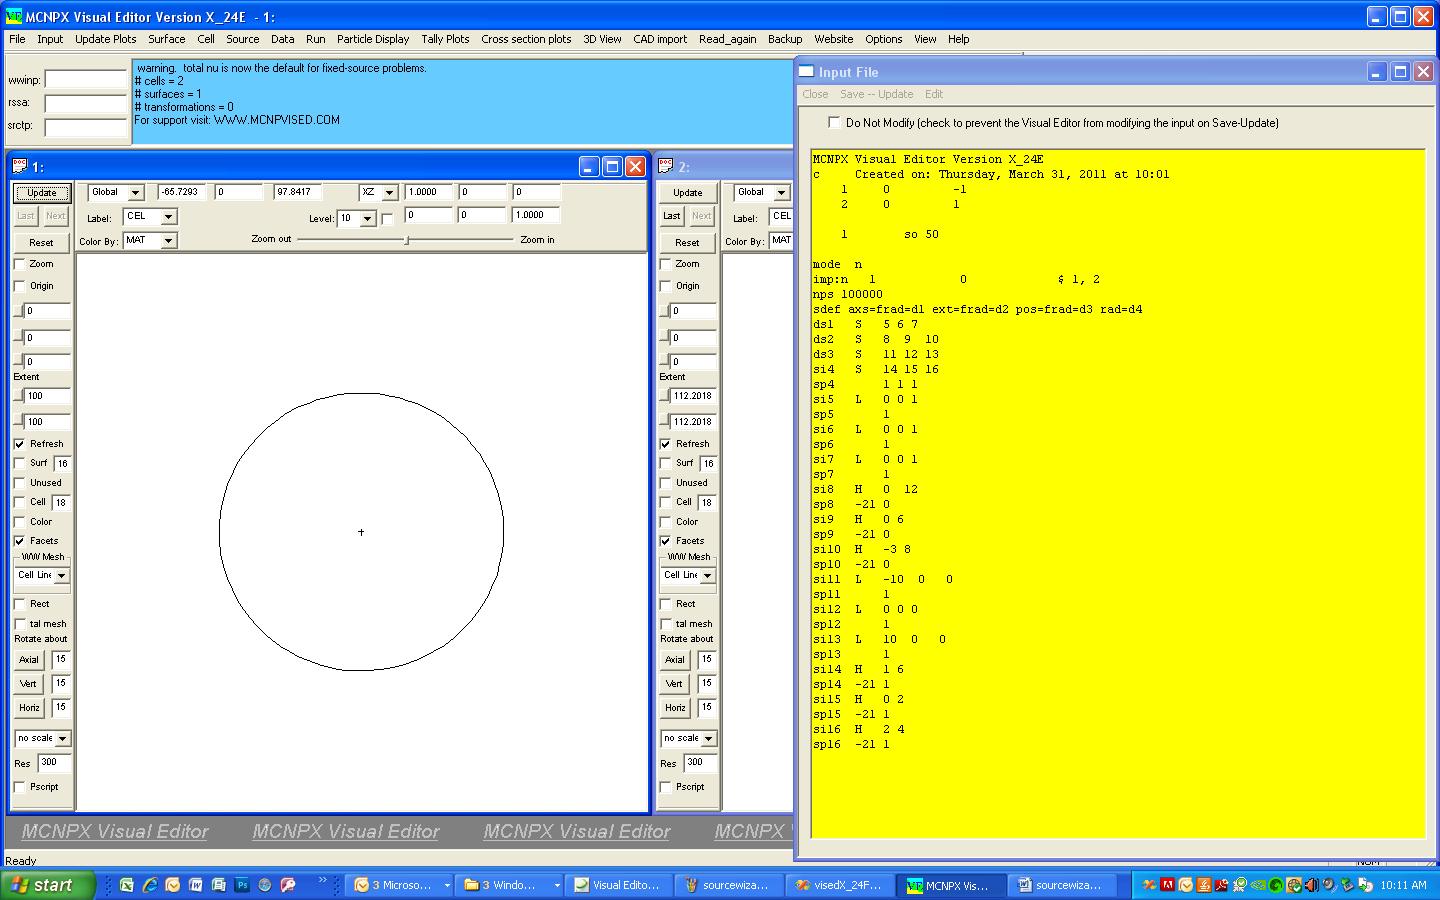Enable the Do Not Modify checkbox
The width and height of the screenshot is (1440, 900).
click(834, 123)
